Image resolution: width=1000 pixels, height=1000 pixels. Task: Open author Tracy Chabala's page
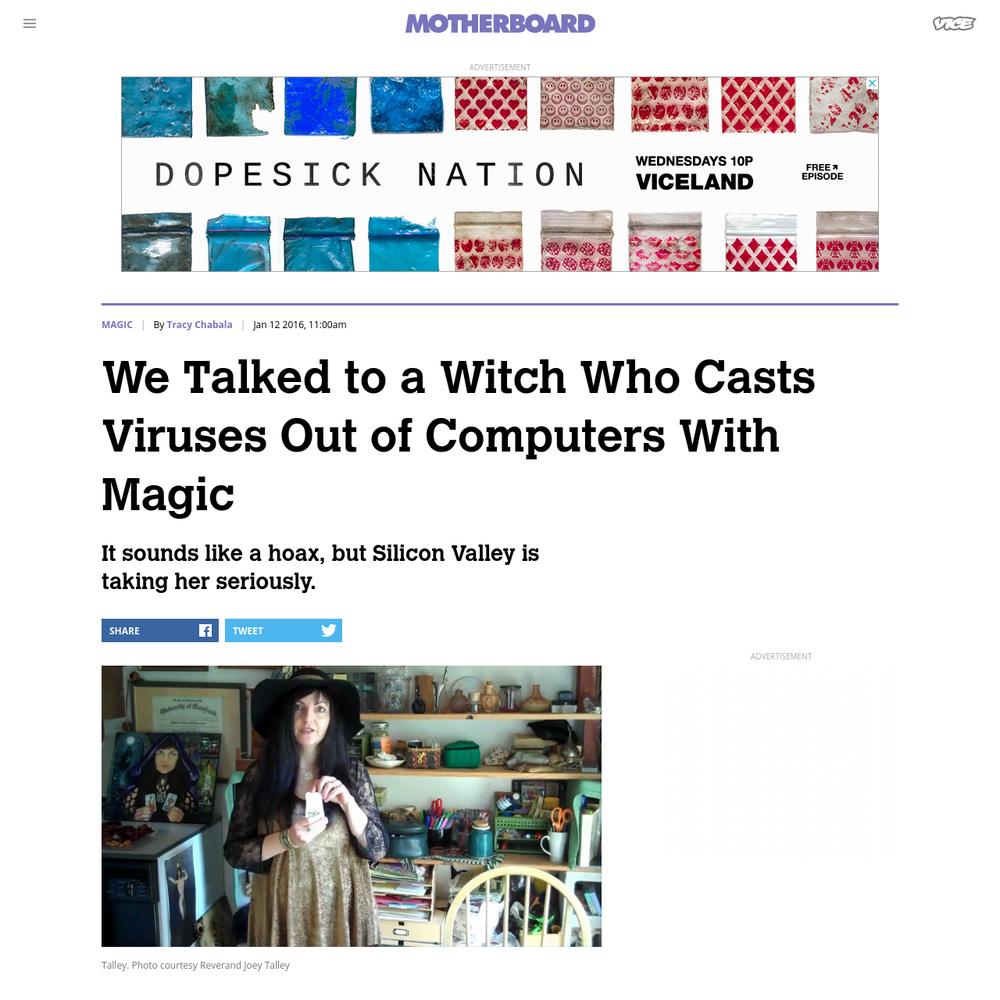click(199, 325)
